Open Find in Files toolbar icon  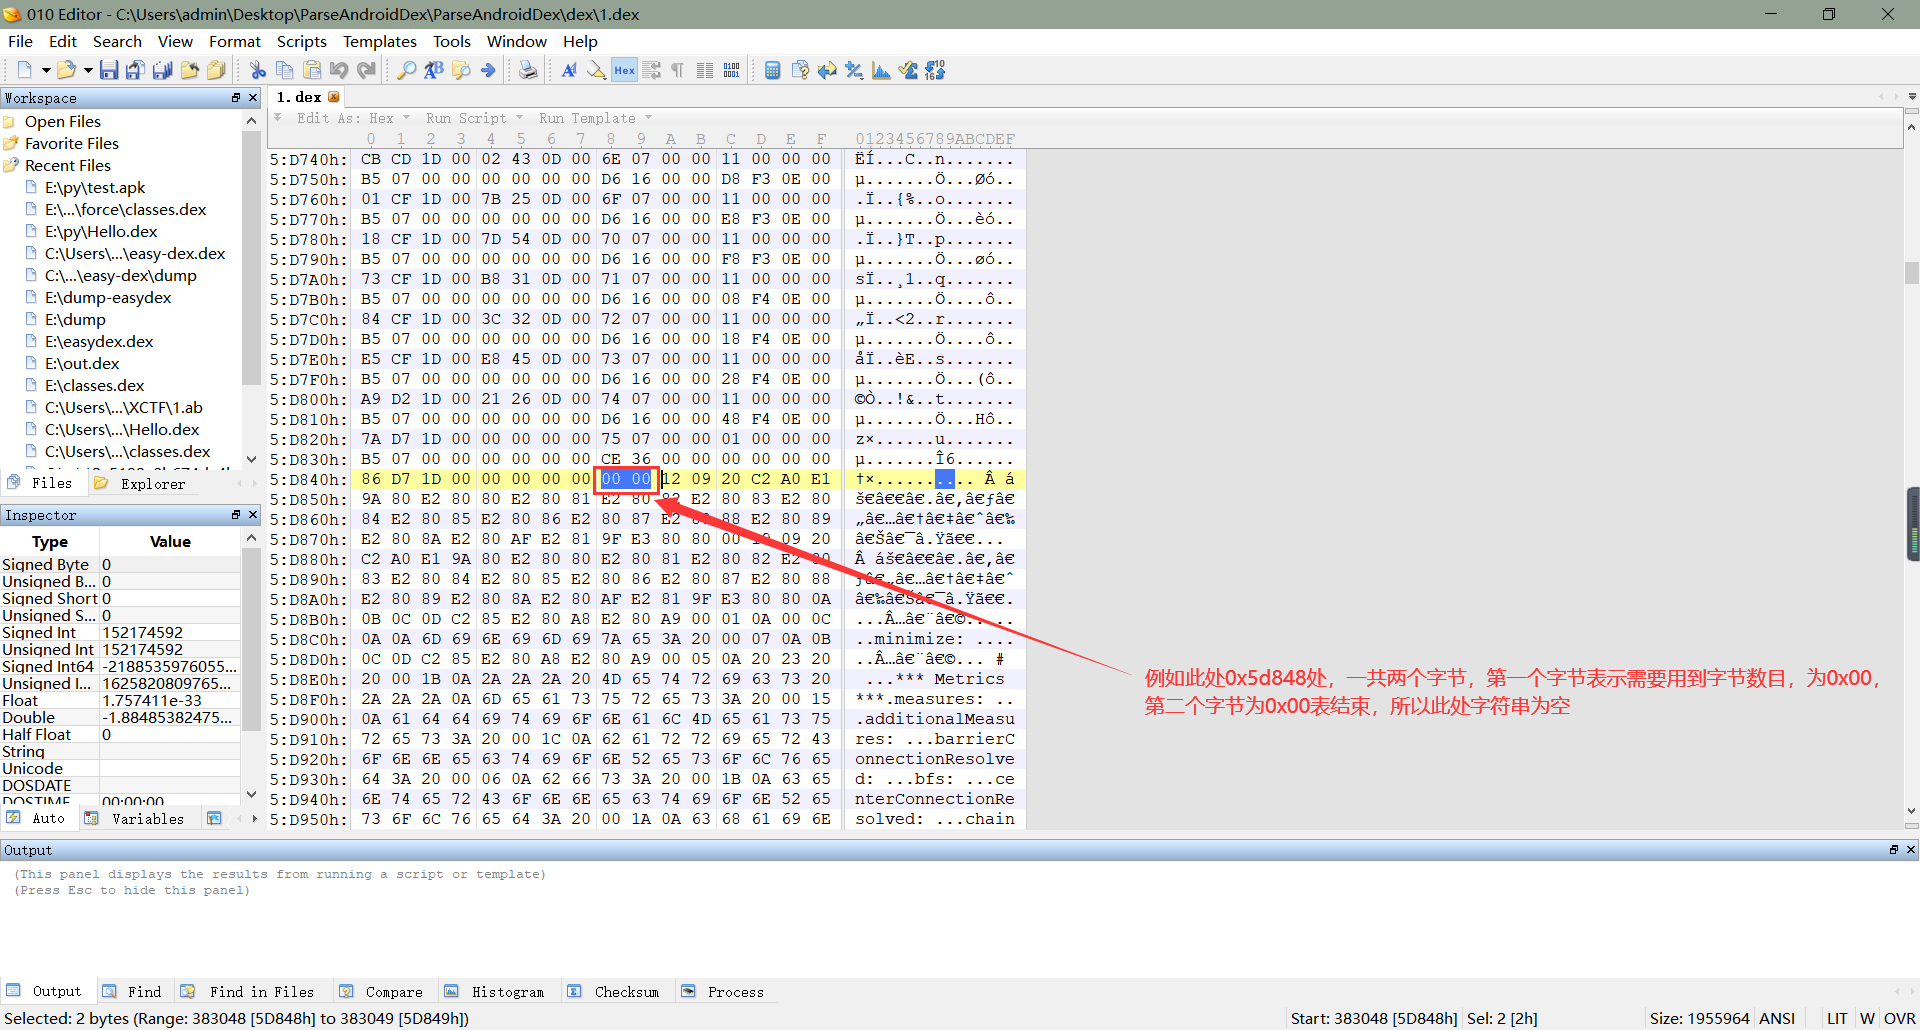tap(461, 70)
